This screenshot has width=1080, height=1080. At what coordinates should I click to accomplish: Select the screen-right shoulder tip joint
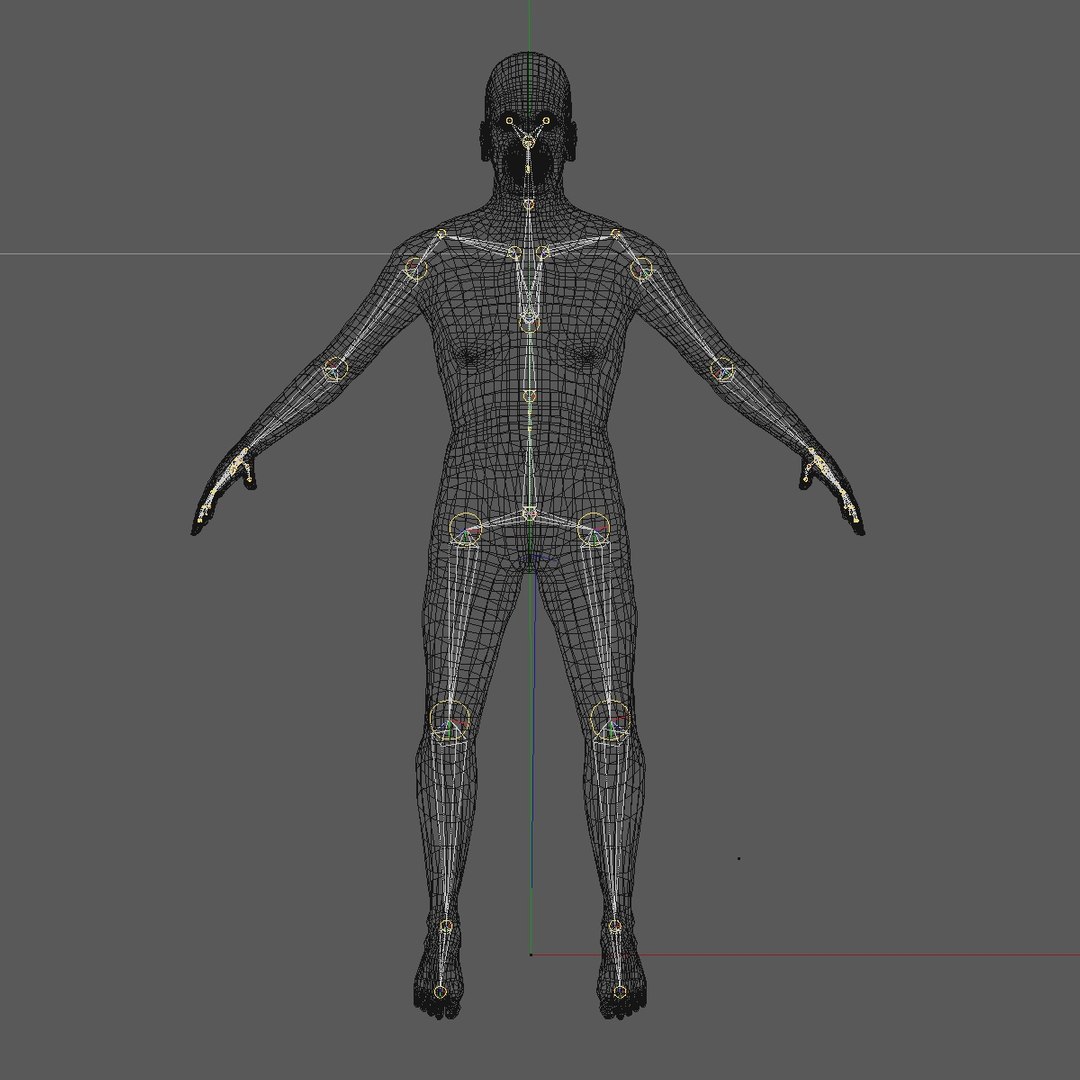pos(616,234)
